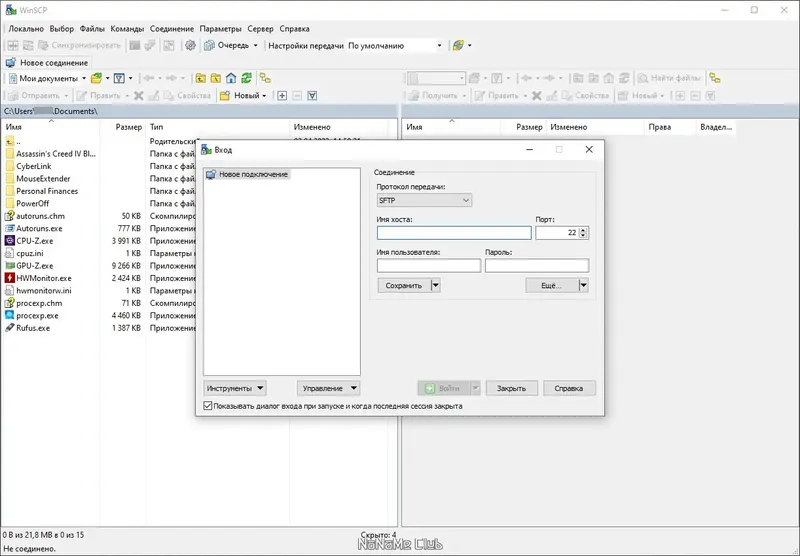
Task: Click the Новый new folder icon in local toolbar
Action: (225, 96)
